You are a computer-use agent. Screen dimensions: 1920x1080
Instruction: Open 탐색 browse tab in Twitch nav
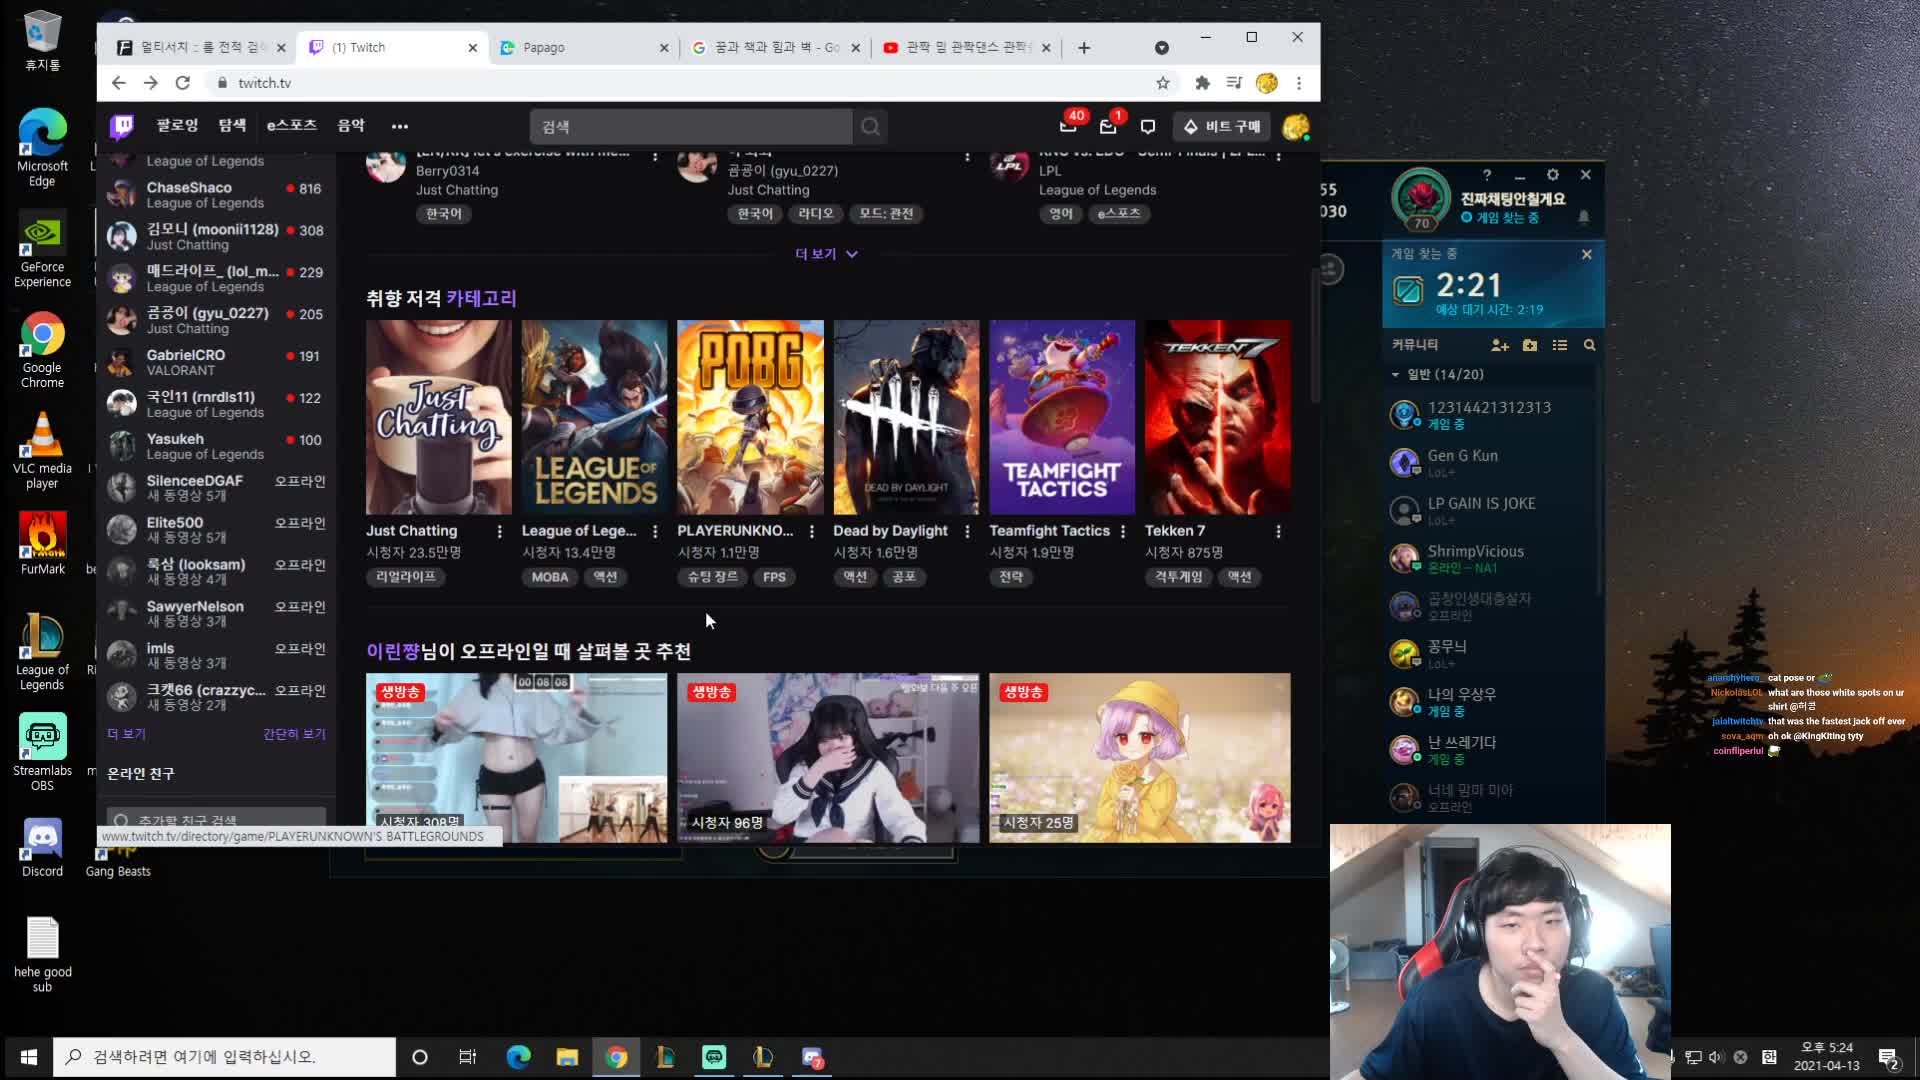[232, 126]
